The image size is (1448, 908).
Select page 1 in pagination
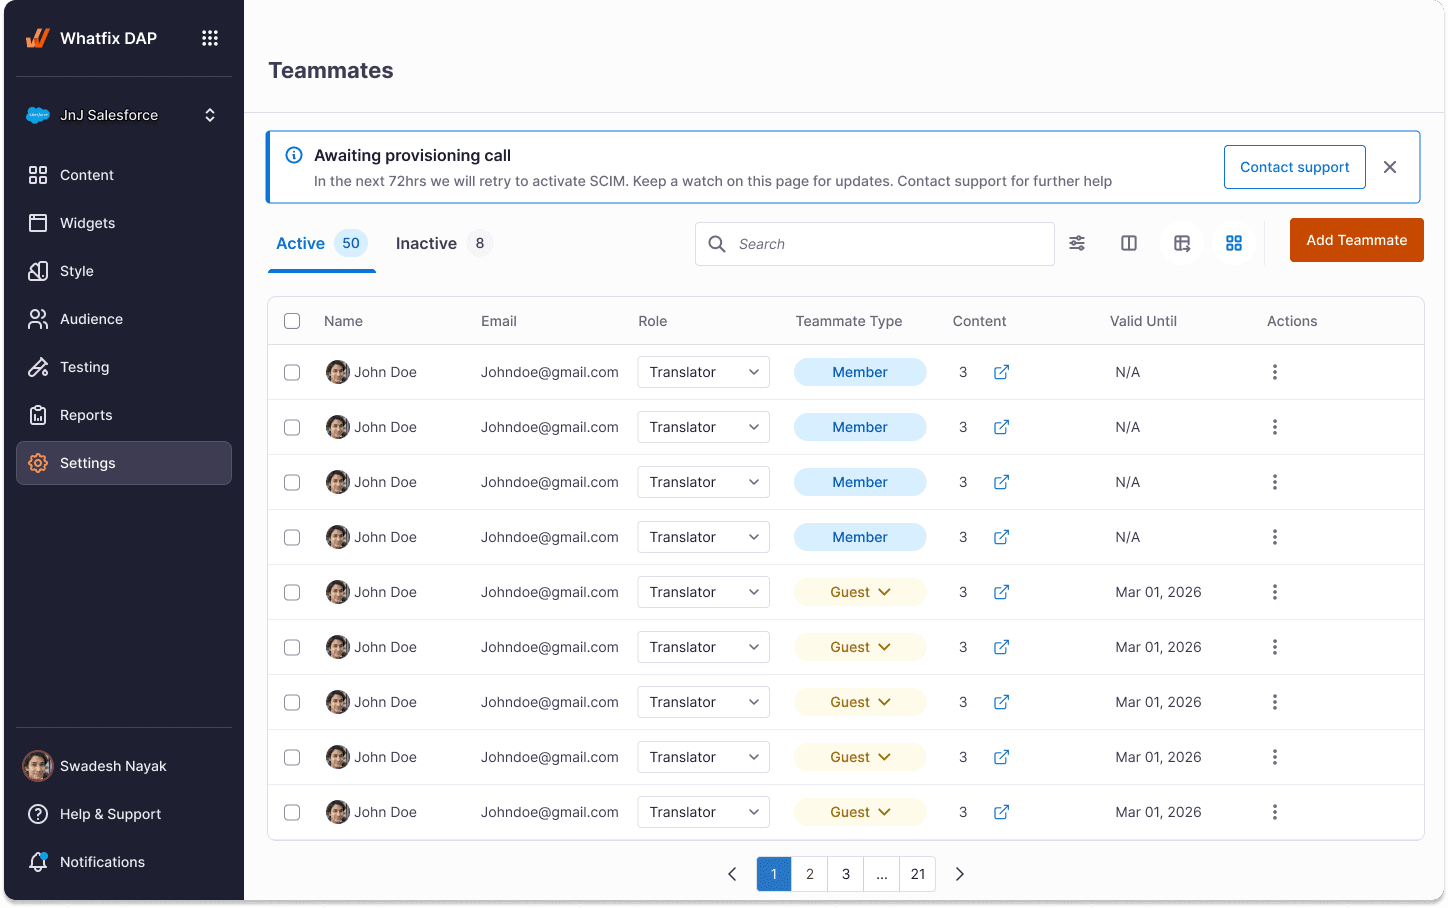coord(774,874)
